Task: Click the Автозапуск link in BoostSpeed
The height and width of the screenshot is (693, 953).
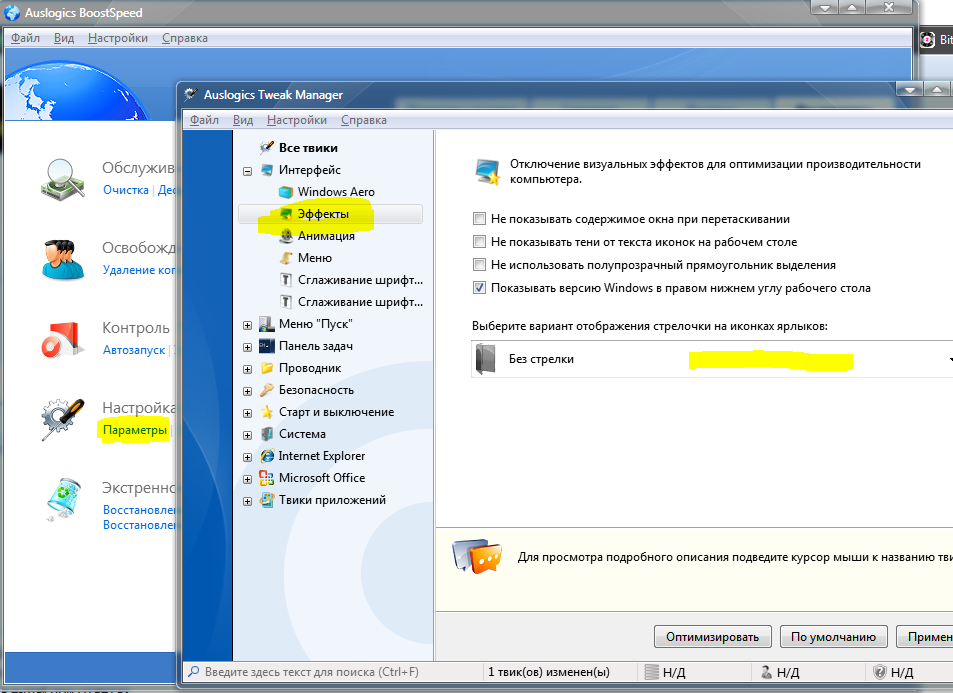Action: pyautogui.click(x=134, y=350)
